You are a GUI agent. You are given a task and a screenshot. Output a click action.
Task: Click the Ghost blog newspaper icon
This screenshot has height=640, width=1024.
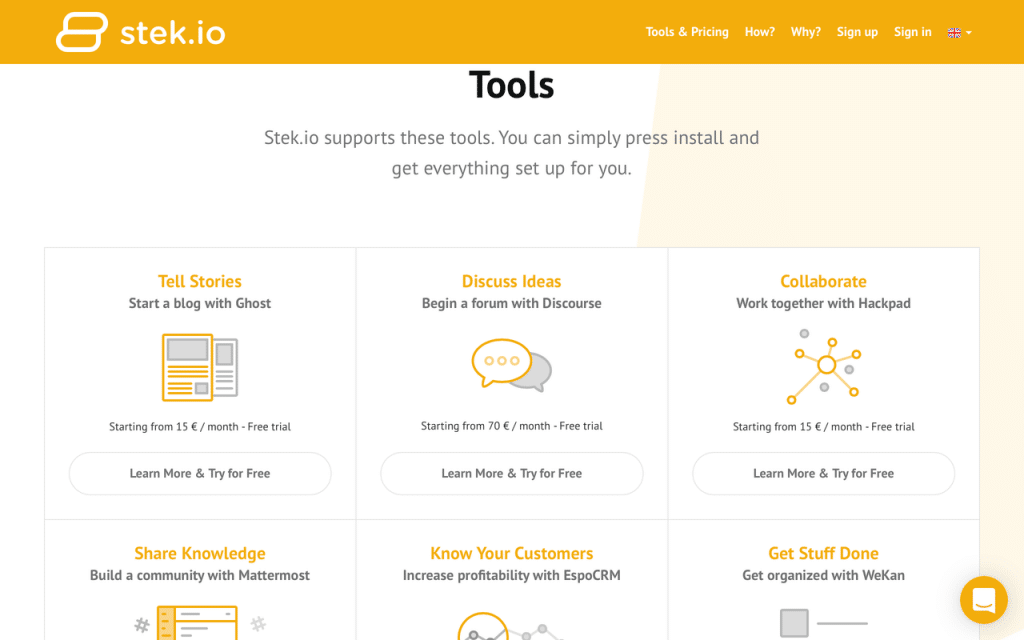click(x=200, y=367)
